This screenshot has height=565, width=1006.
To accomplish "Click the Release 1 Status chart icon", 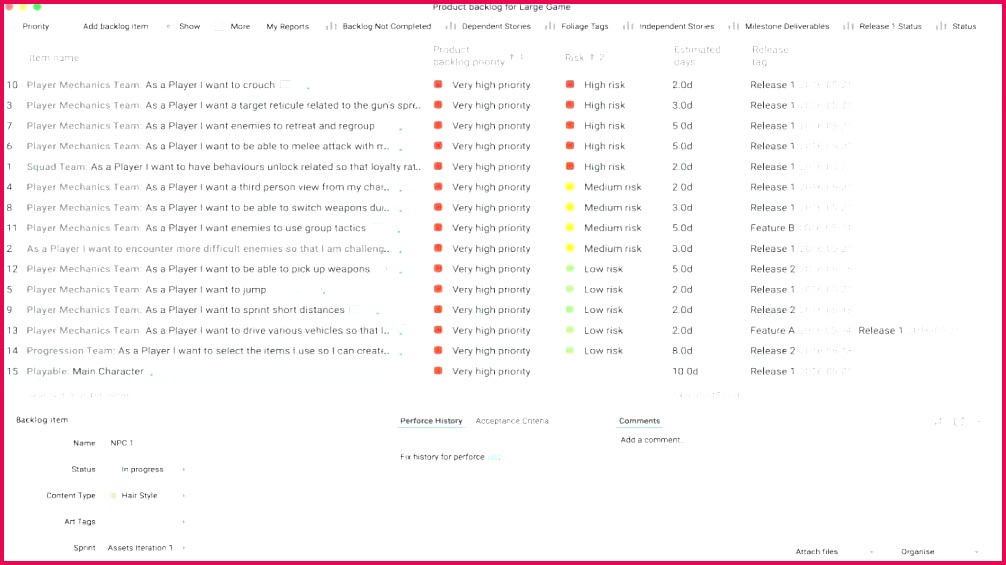I will (x=848, y=26).
